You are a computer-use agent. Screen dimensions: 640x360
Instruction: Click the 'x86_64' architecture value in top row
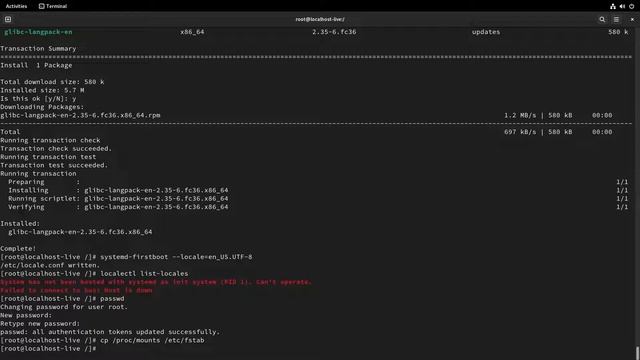192,32
